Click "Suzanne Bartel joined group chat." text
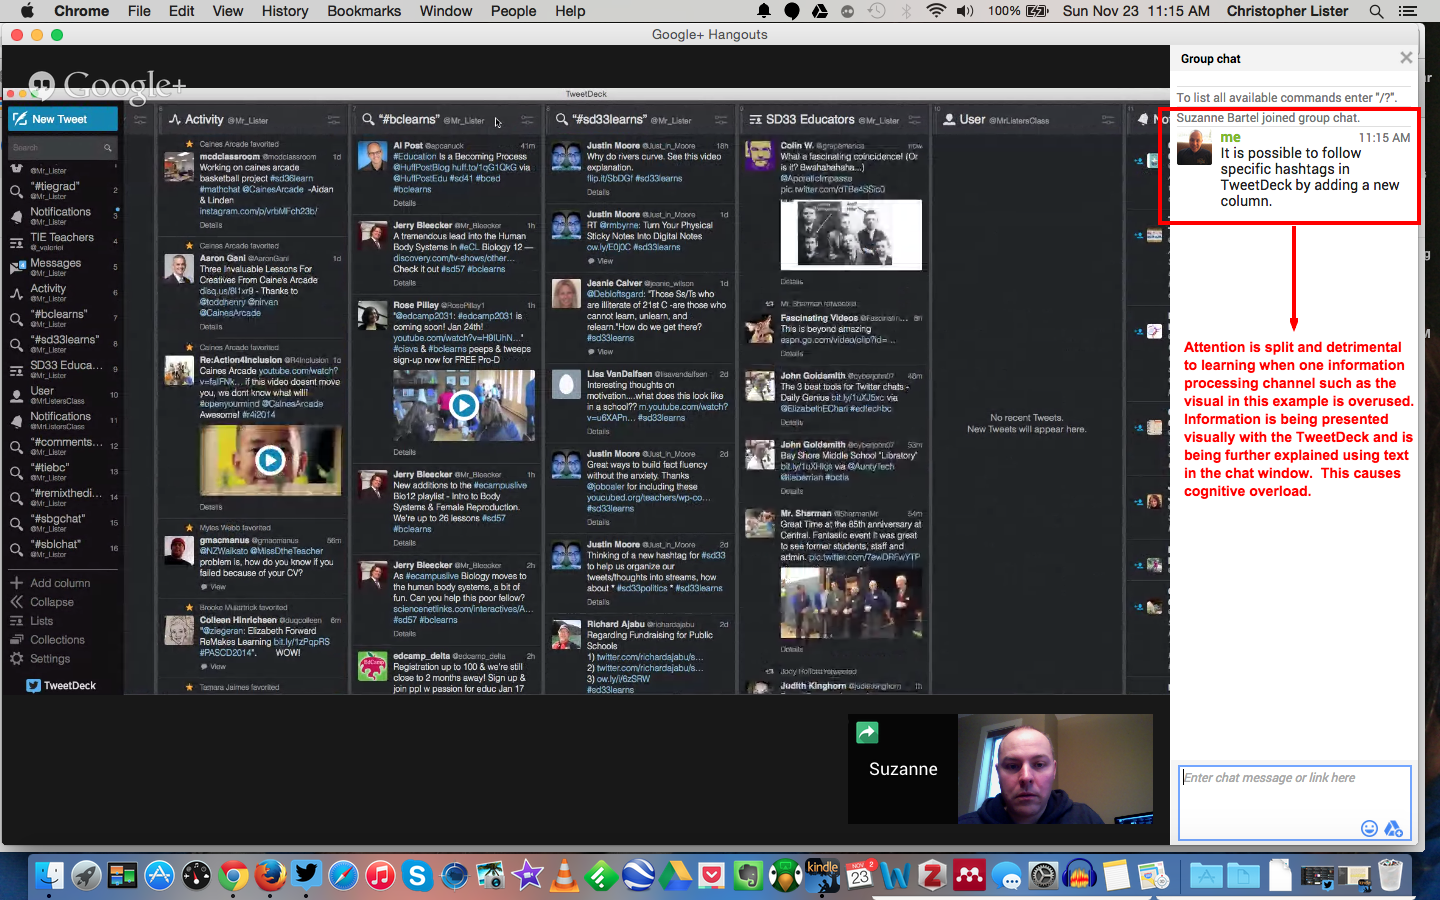Screen dimensions: 1440x900 (1268, 118)
